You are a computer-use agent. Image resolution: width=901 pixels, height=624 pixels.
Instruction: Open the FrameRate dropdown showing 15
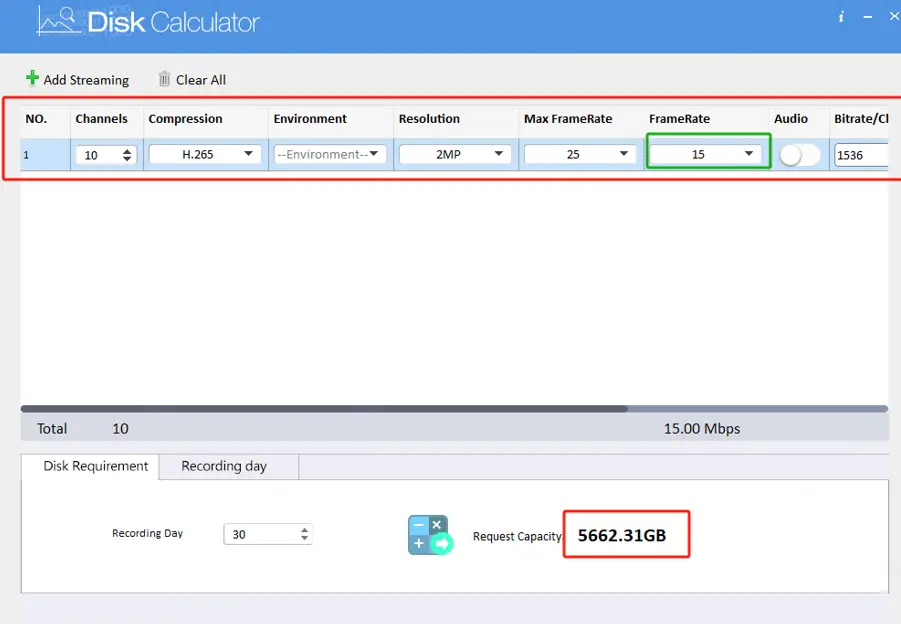[707, 154]
